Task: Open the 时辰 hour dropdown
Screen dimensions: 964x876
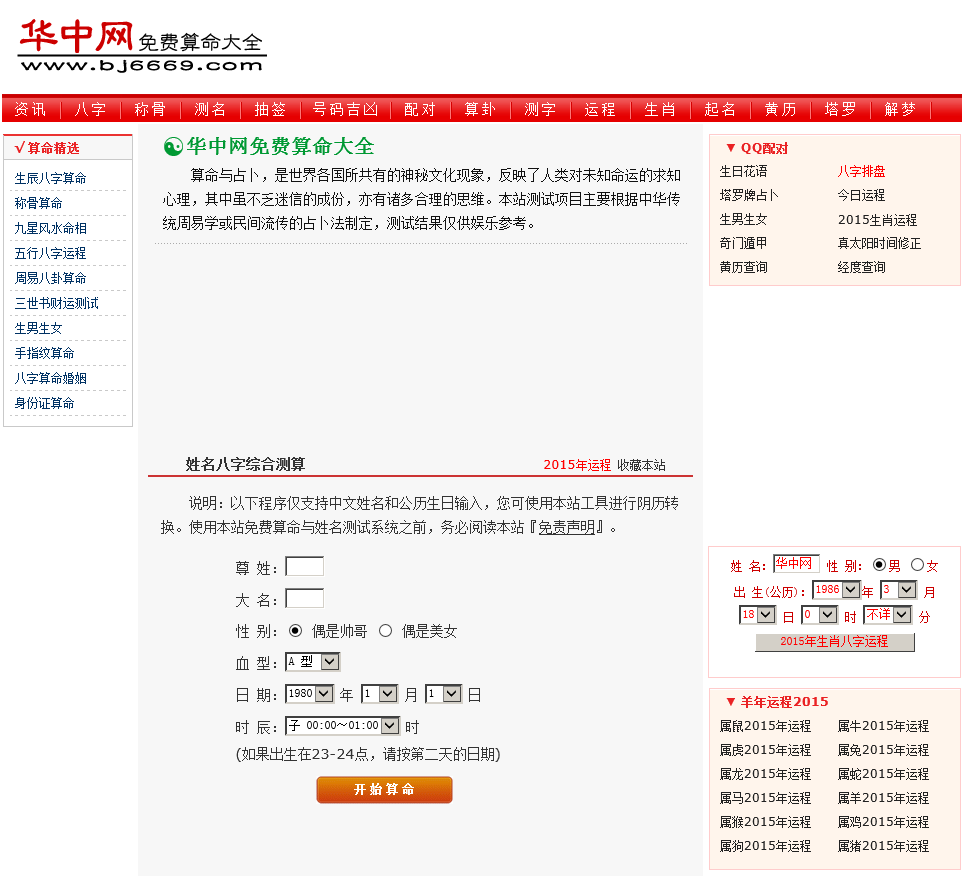Action: 342,726
